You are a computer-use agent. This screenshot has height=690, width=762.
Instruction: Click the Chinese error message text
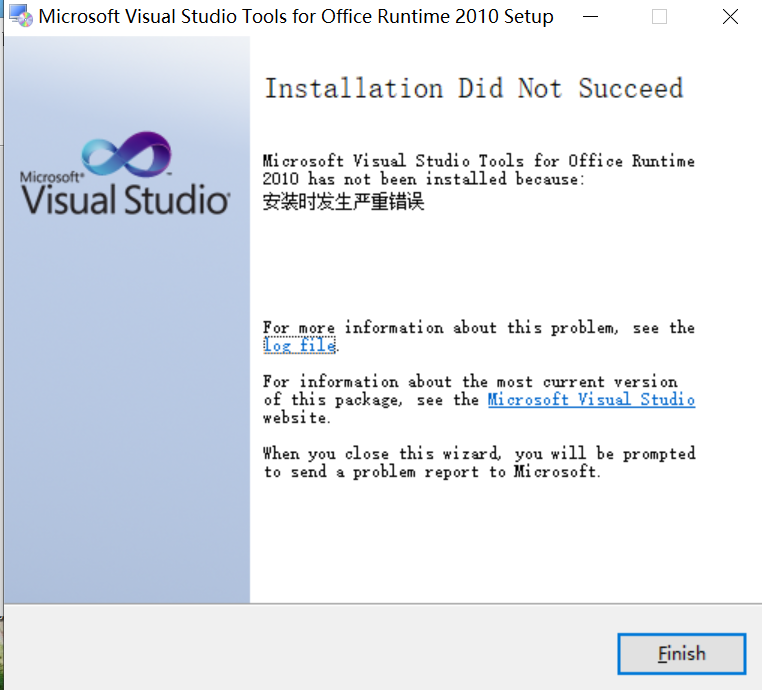click(343, 202)
